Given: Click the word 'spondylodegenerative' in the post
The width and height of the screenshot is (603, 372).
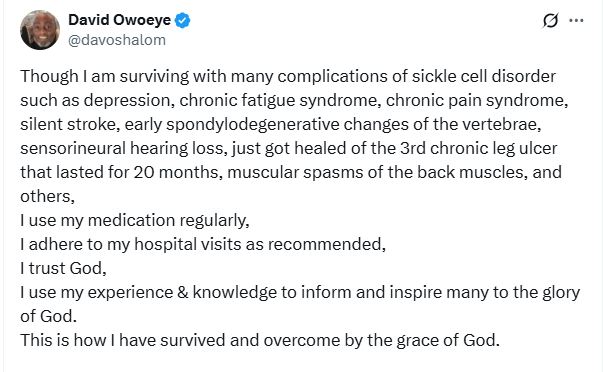Looking at the screenshot, I should (253, 125).
